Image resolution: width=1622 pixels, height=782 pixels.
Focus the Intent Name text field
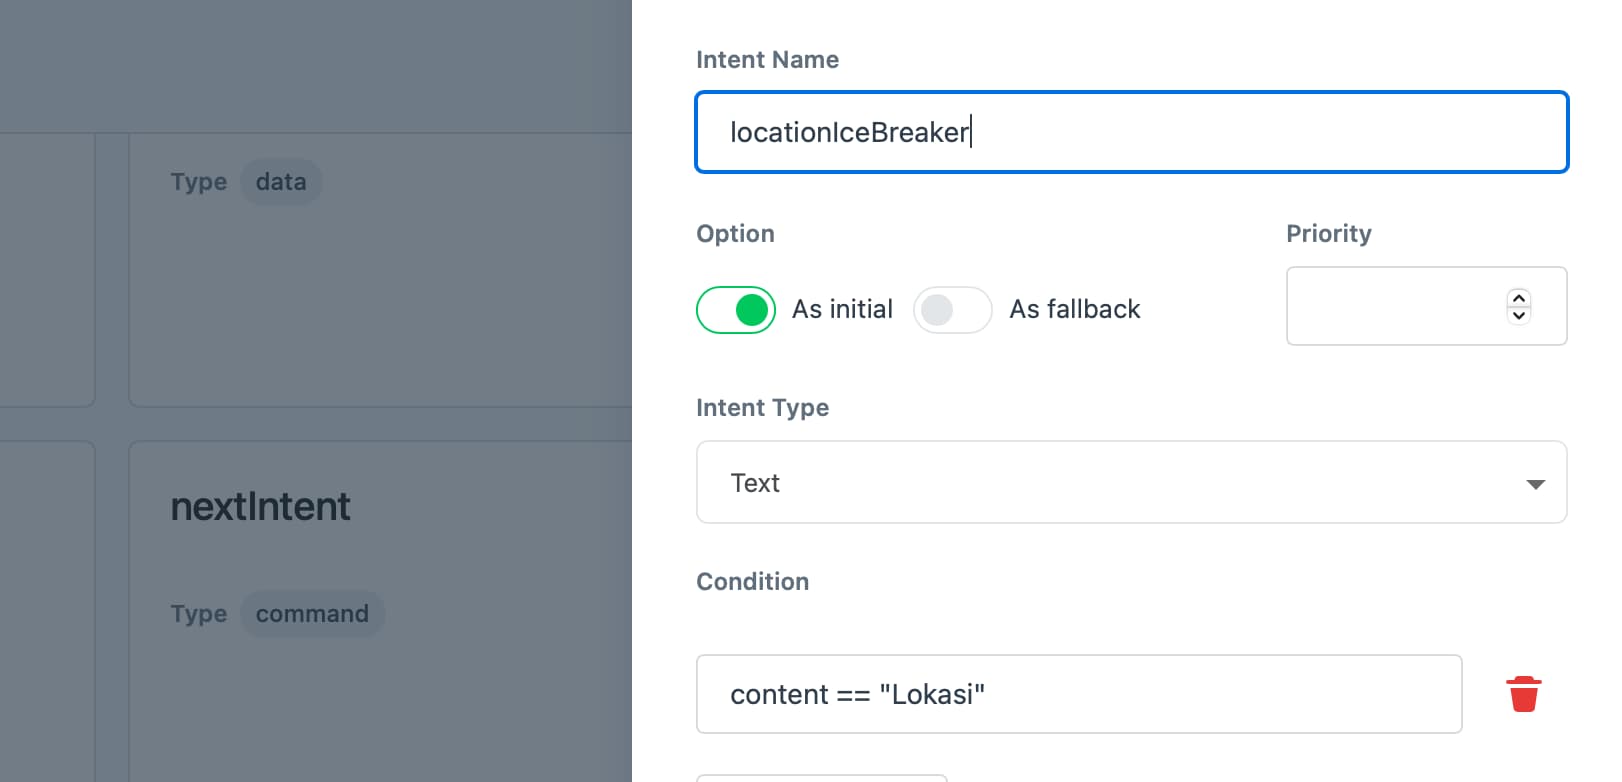(1130, 133)
